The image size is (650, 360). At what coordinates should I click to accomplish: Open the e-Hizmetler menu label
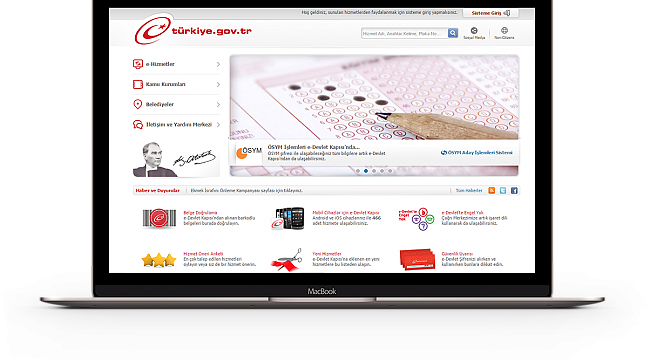(160, 64)
